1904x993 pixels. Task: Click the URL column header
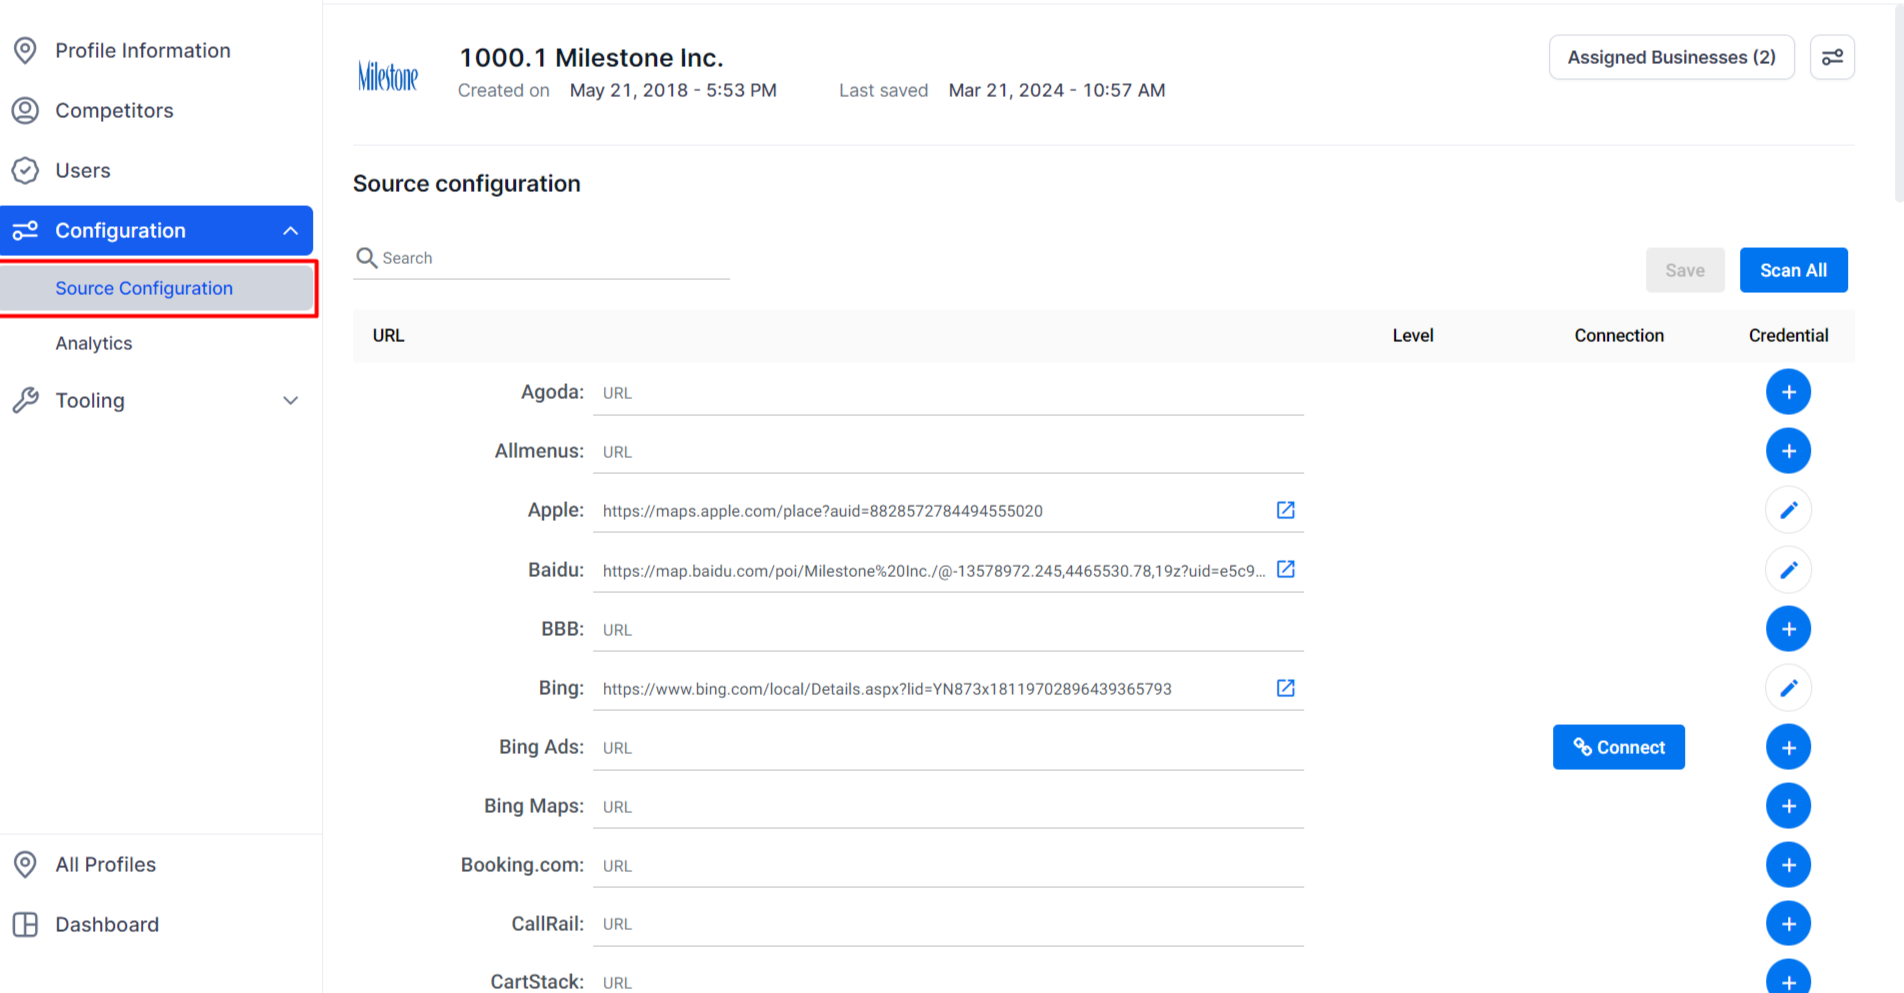pyautogui.click(x=388, y=336)
